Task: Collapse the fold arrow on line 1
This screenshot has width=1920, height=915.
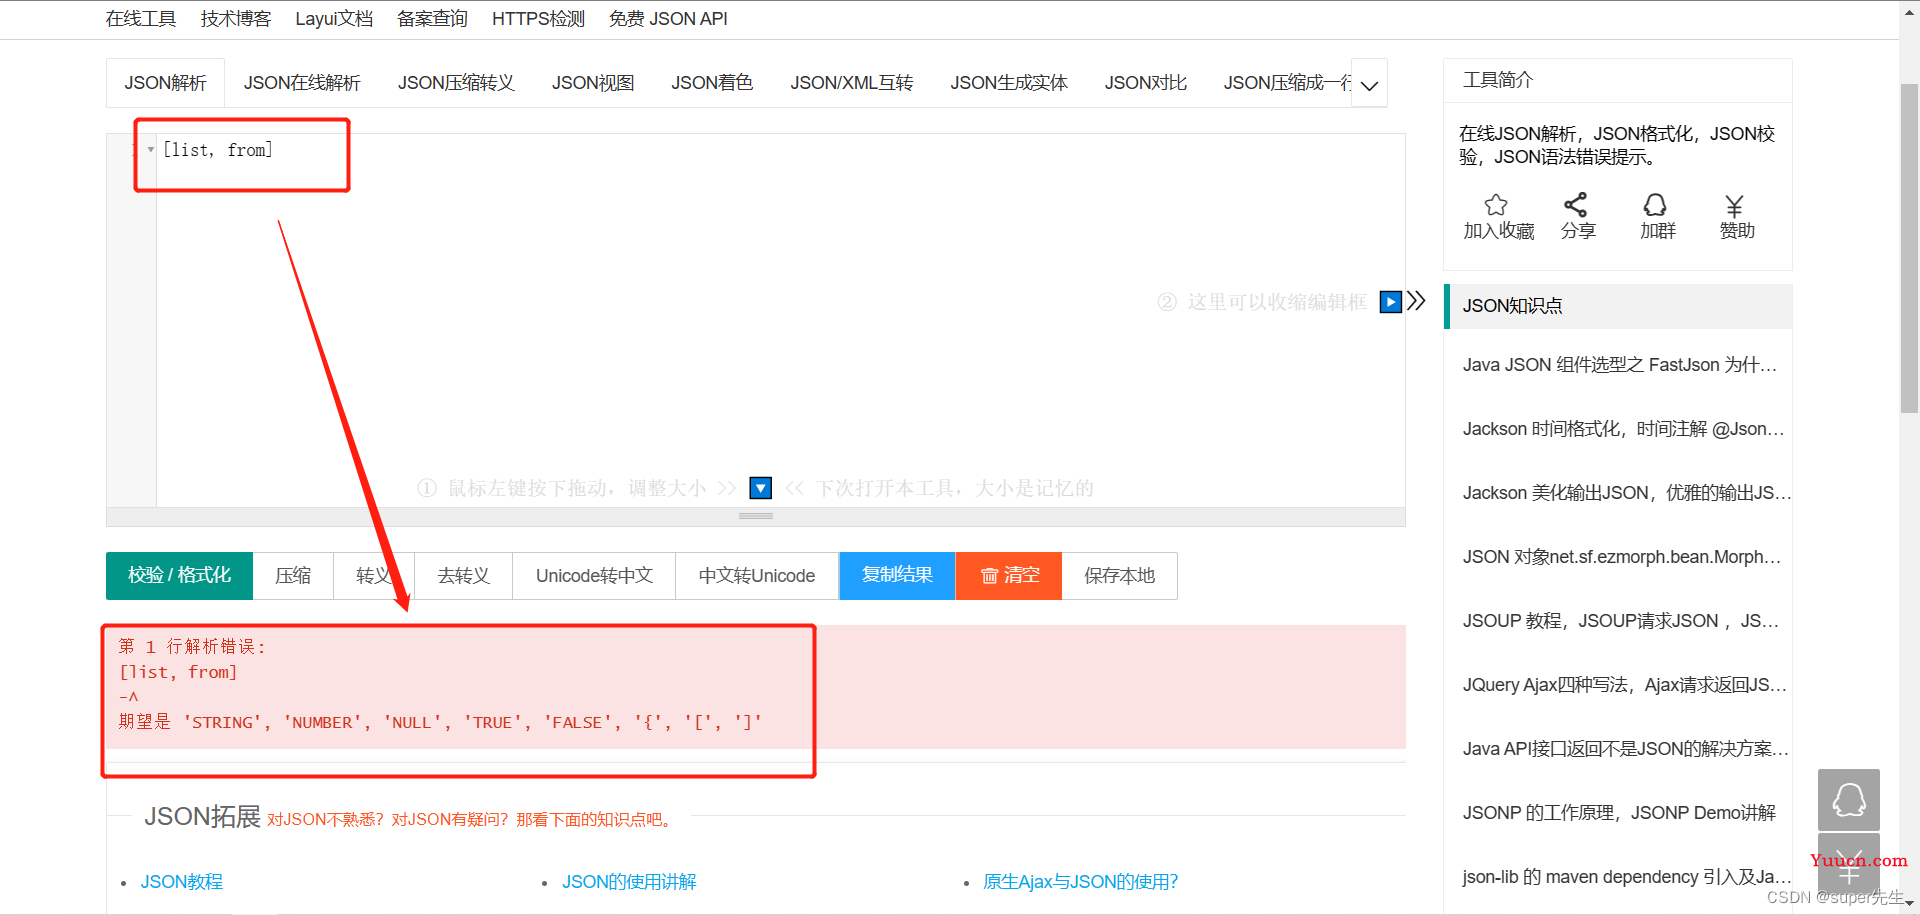Action: (x=151, y=150)
